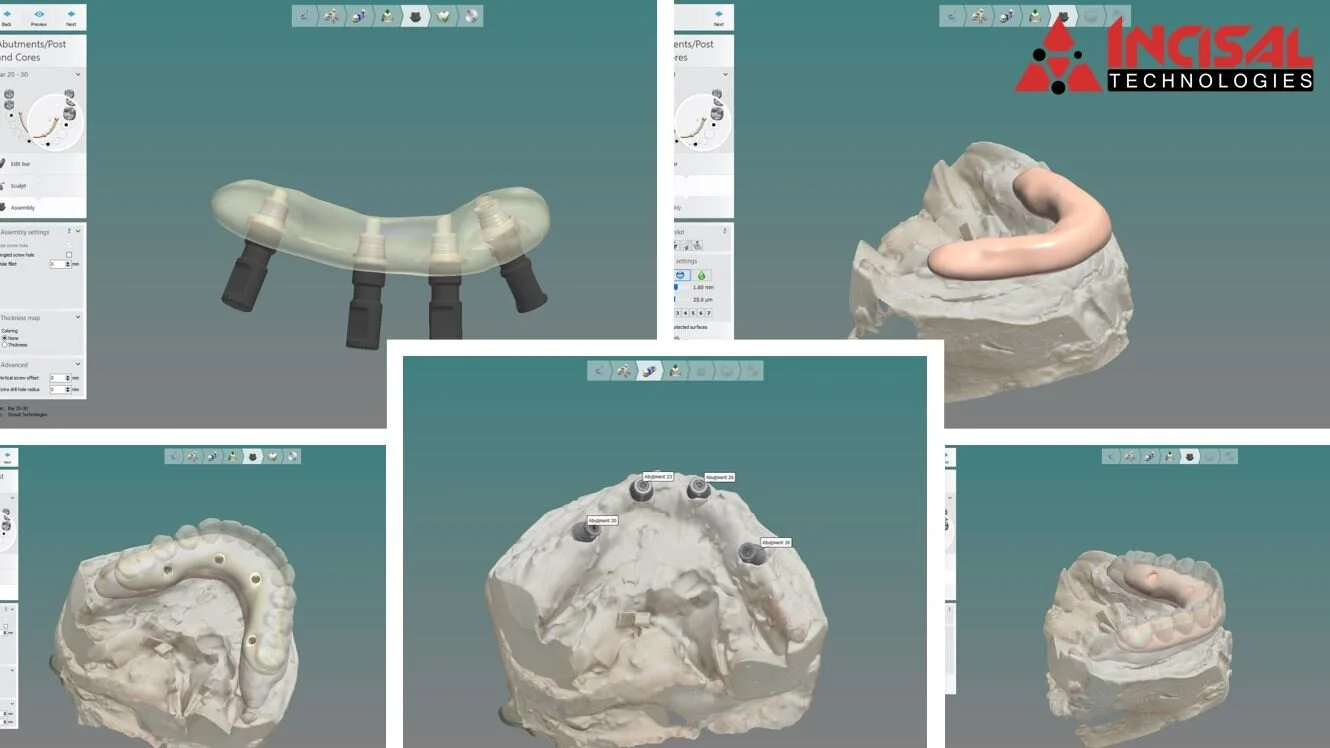Open toolkit help question mark, top-right panel
Screen dimensions: 1330x748
725,231
